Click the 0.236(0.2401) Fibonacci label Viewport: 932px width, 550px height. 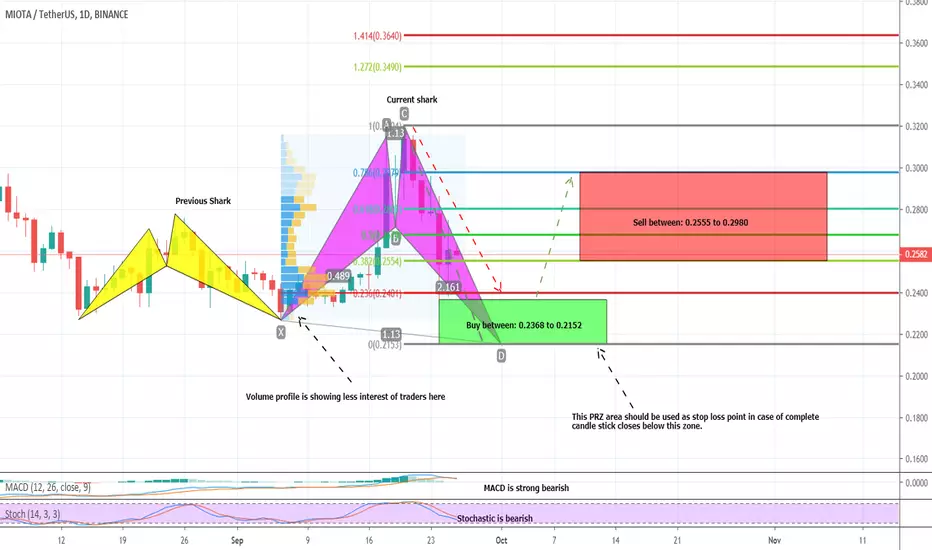tap(377, 294)
